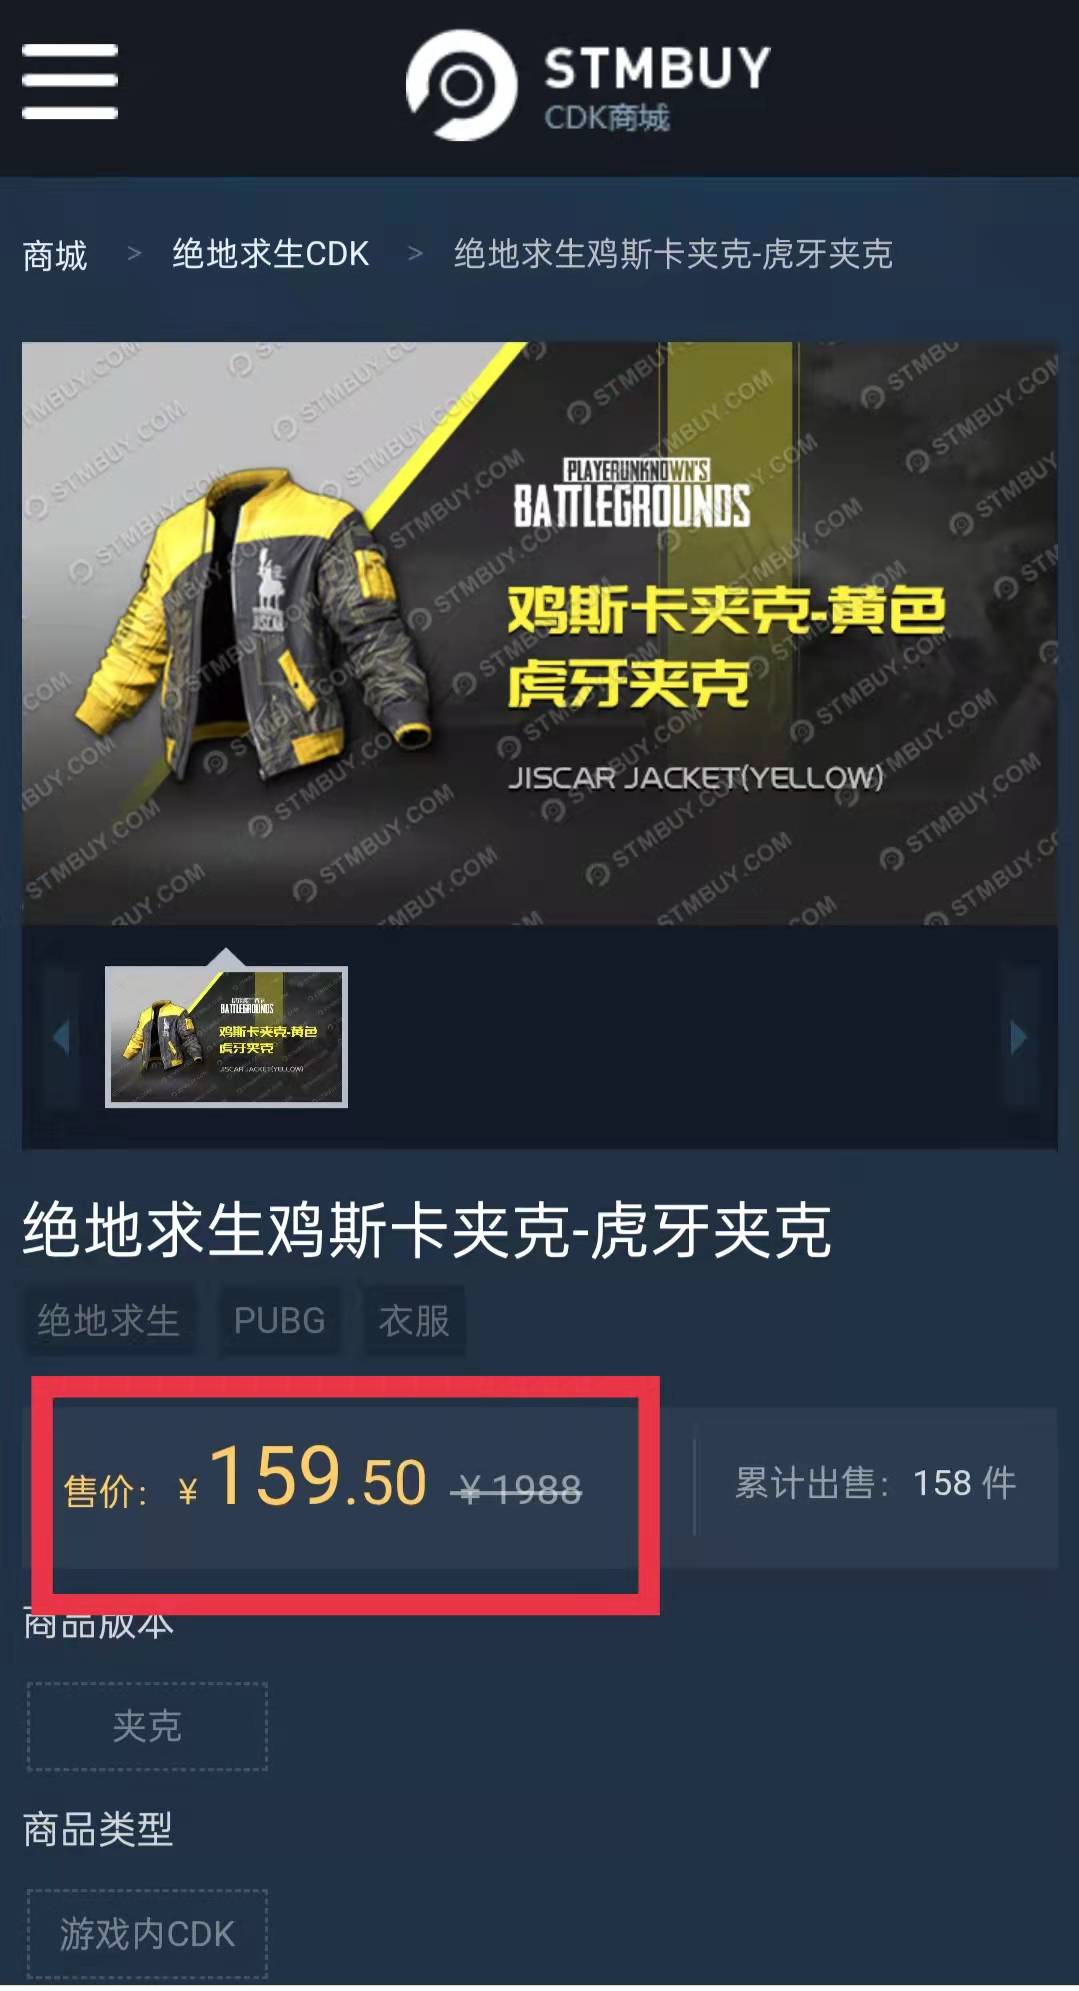The height and width of the screenshot is (1991, 1079).
Task: Click the 绝地求生 tag
Action: point(109,1321)
